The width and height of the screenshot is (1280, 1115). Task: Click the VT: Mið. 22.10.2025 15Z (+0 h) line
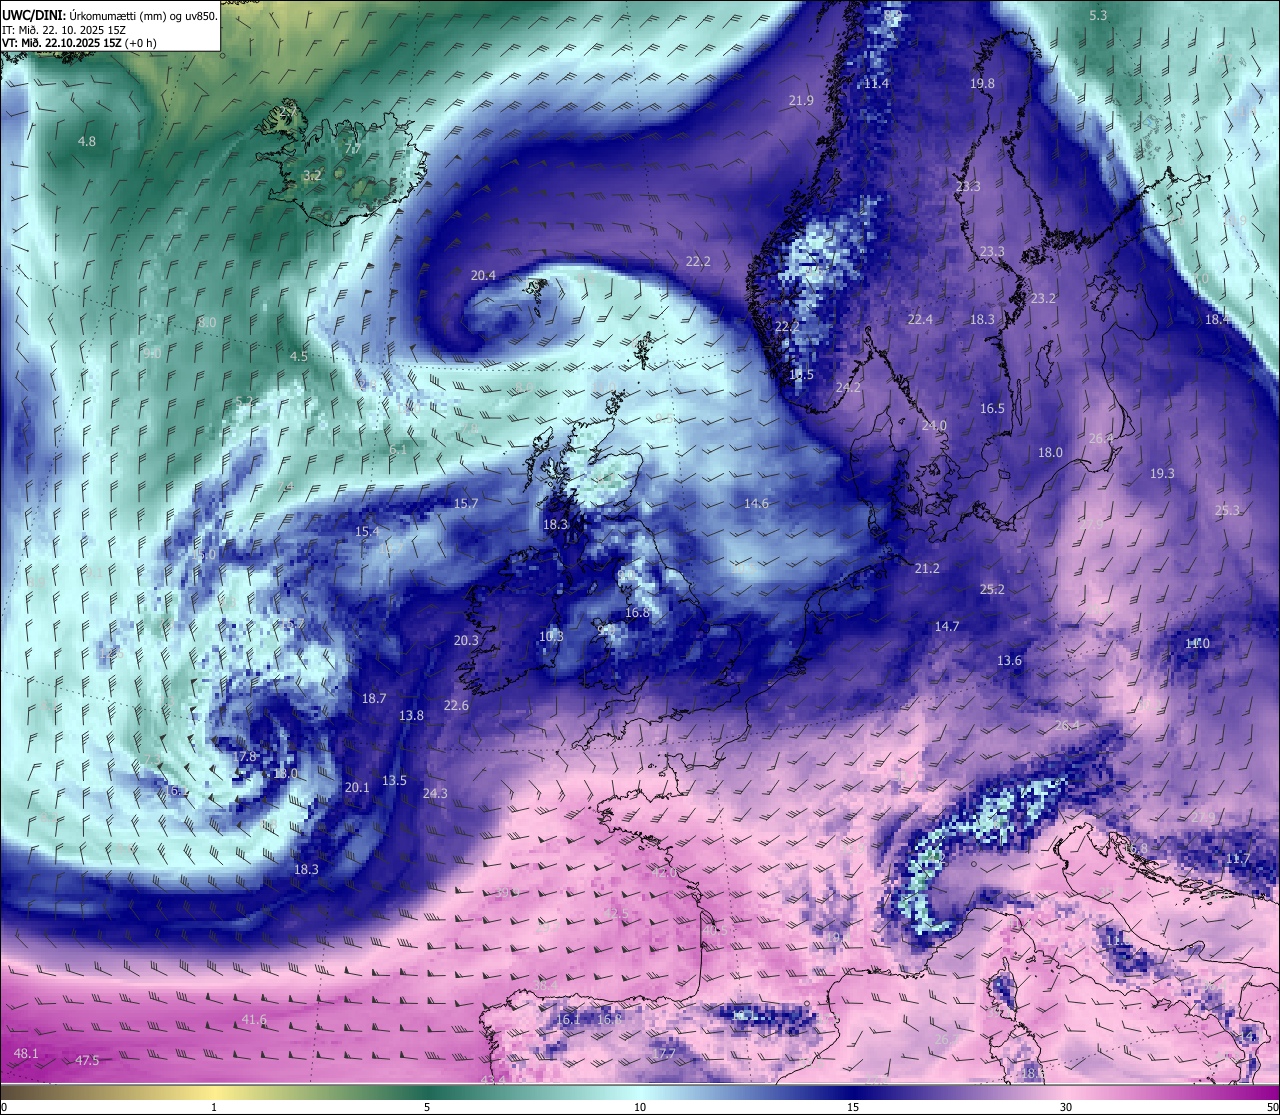click(79, 43)
